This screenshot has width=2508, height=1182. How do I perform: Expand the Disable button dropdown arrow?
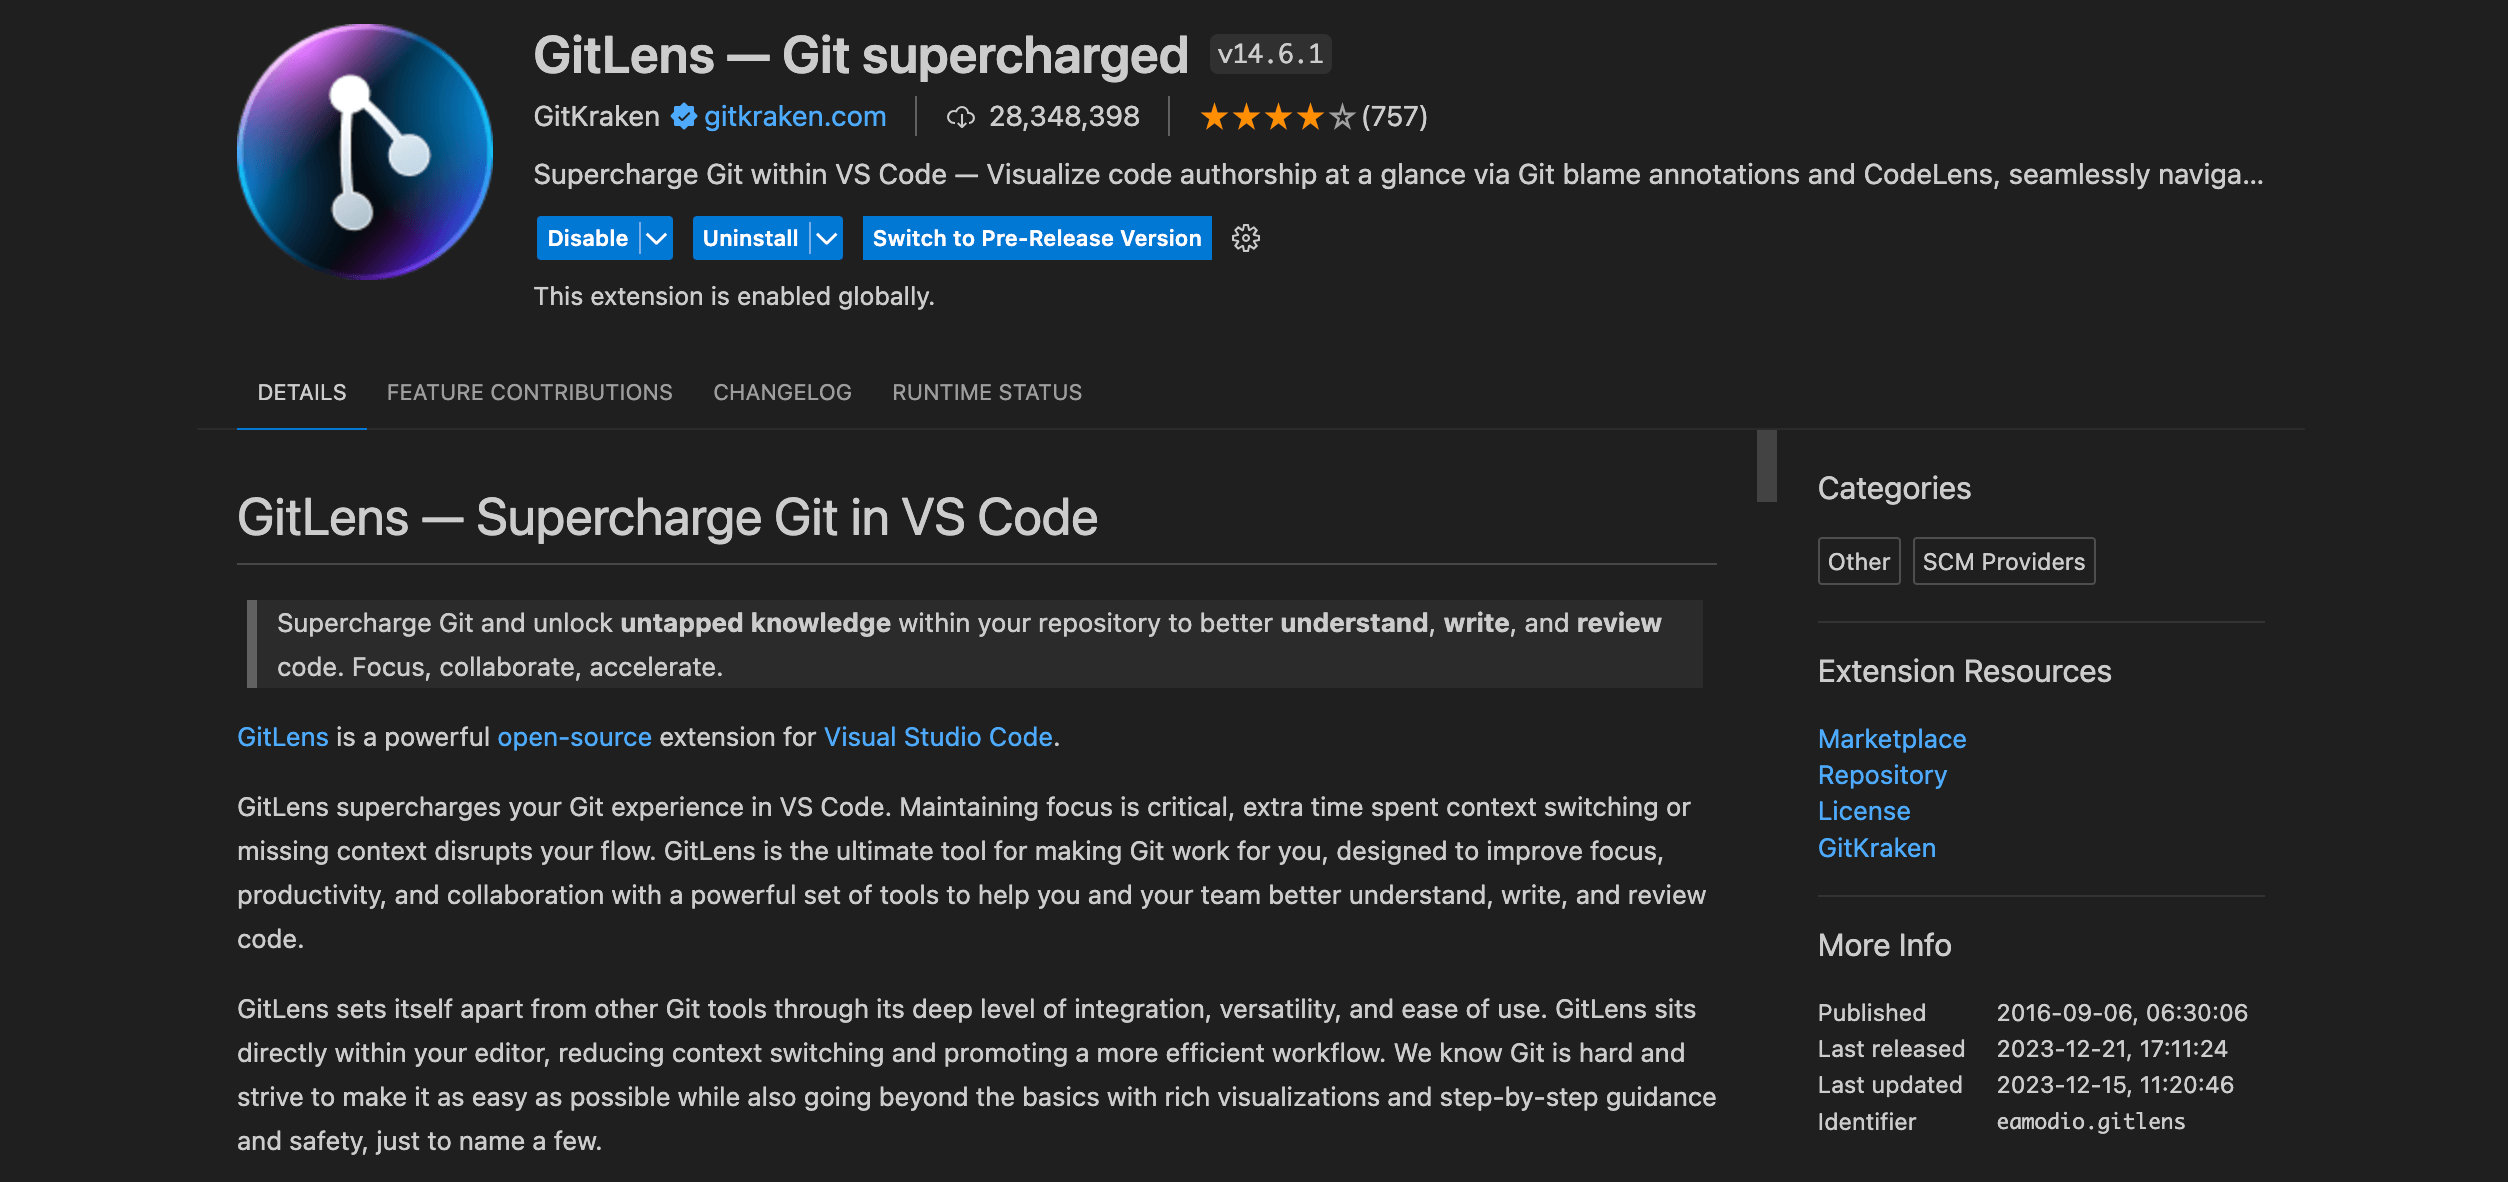coord(657,238)
